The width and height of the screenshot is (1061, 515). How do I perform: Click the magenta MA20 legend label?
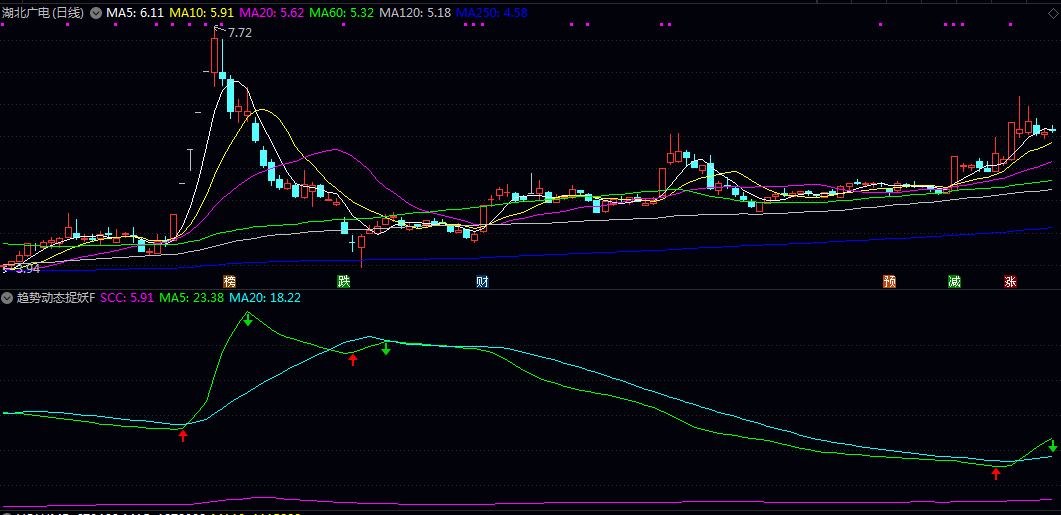click(271, 13)
